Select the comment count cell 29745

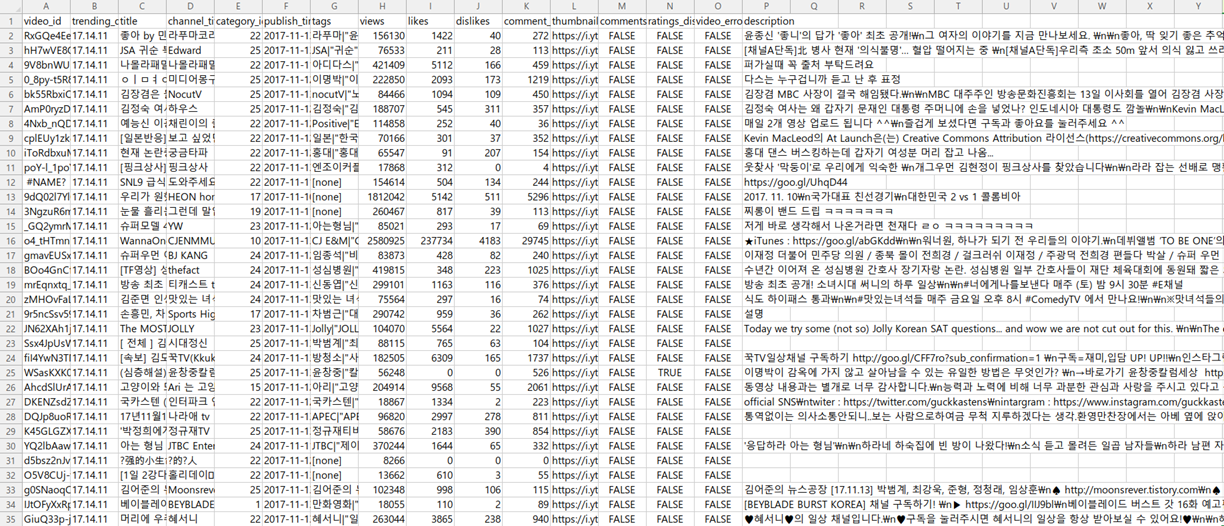pyautogui.click(x=527, y=240)
